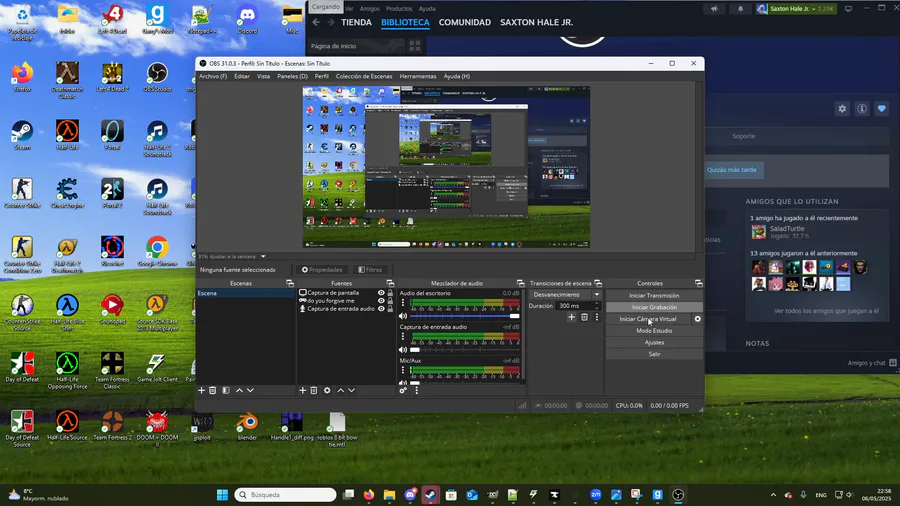
Task: Select Escena in Escenas list
Action: [246, 293]
